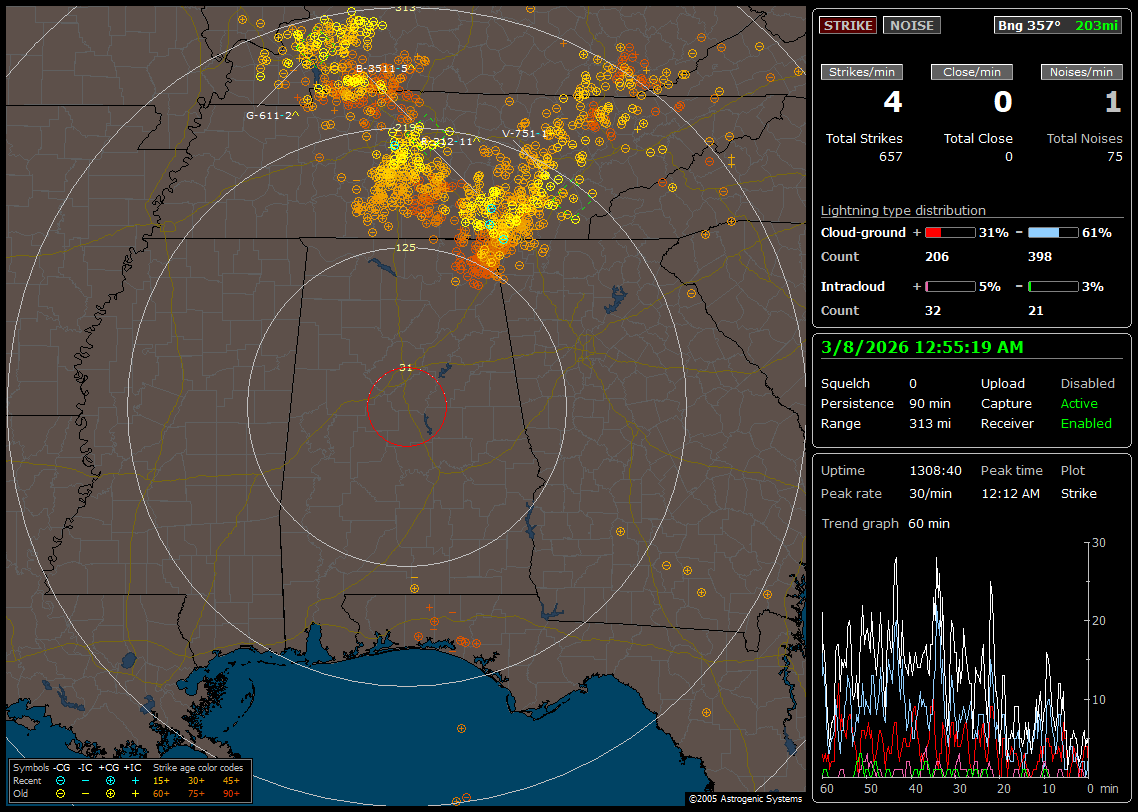Select the Strikes/min label tab
This screenshot has width=1138, height=812.
[x=862, y=72]
